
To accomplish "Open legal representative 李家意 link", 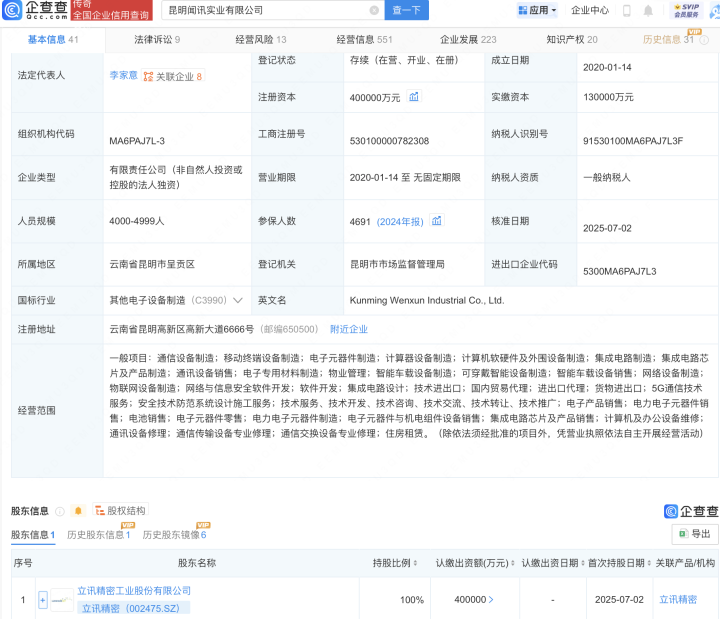I will tap(124, 76).
